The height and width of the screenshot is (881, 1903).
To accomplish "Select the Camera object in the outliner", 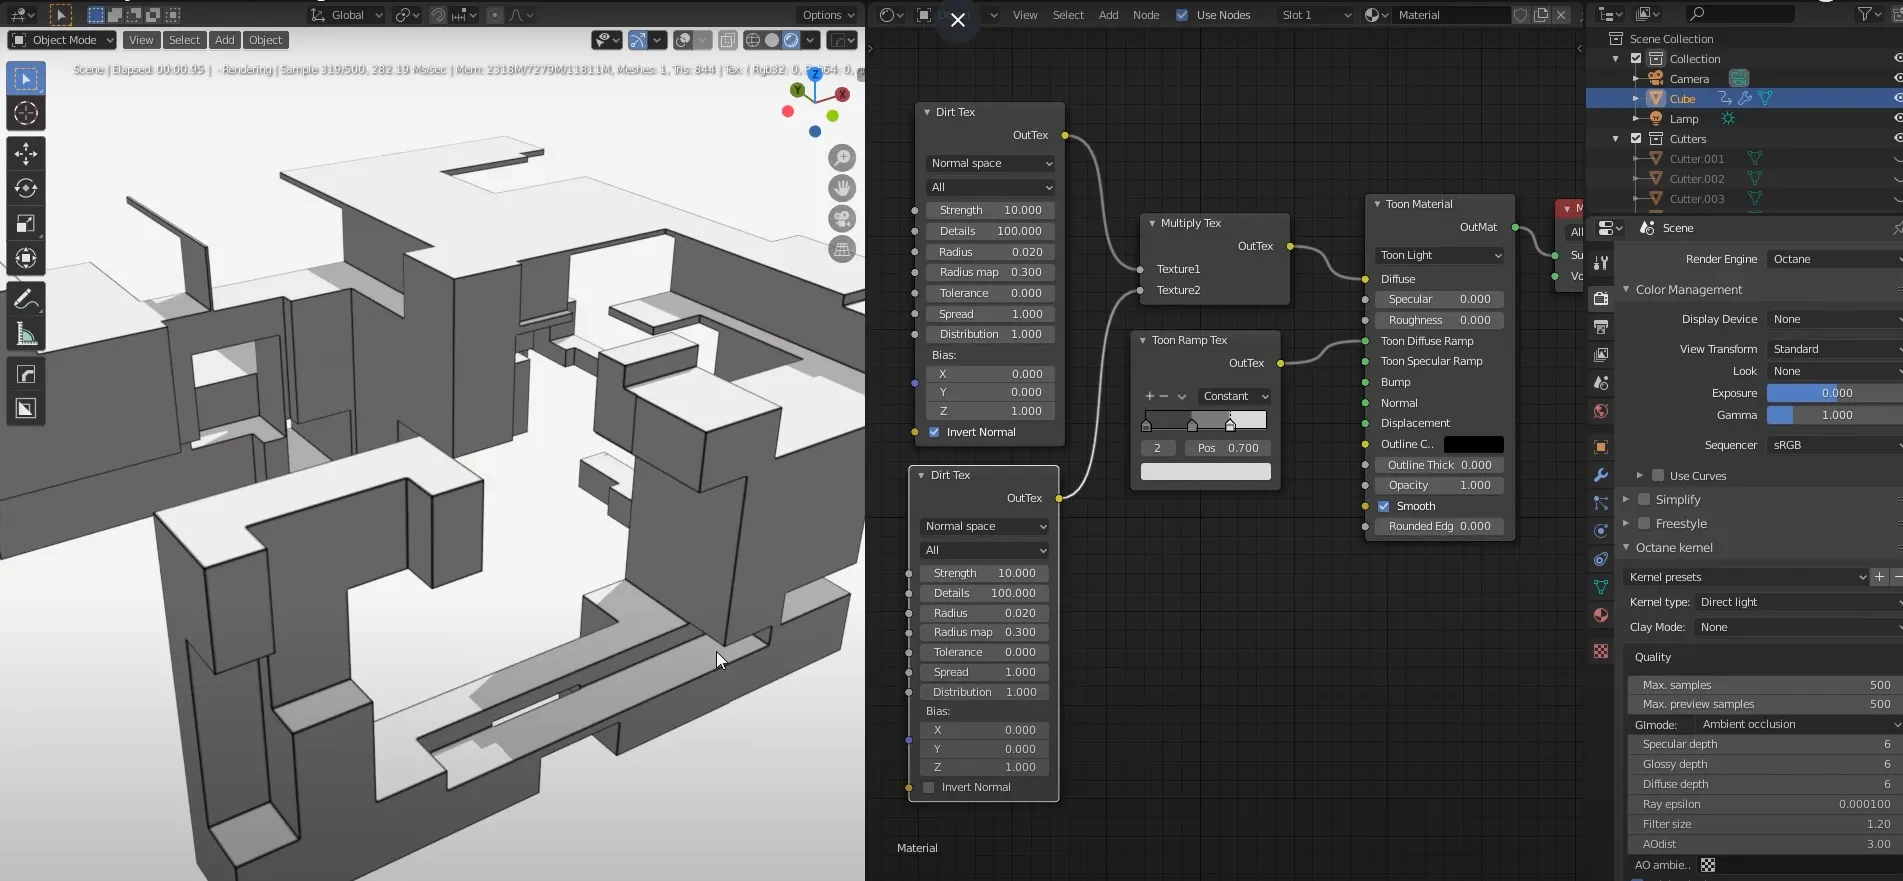I will click(x=1689, y=79).
